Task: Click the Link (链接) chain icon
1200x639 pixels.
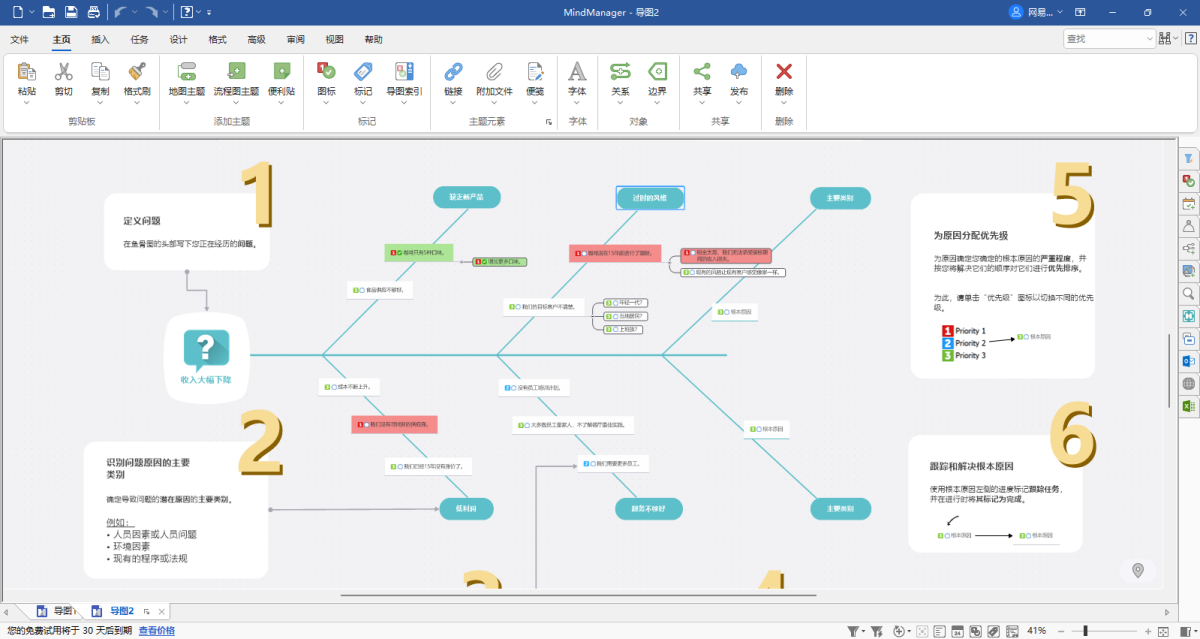Action: click(453, 71)
